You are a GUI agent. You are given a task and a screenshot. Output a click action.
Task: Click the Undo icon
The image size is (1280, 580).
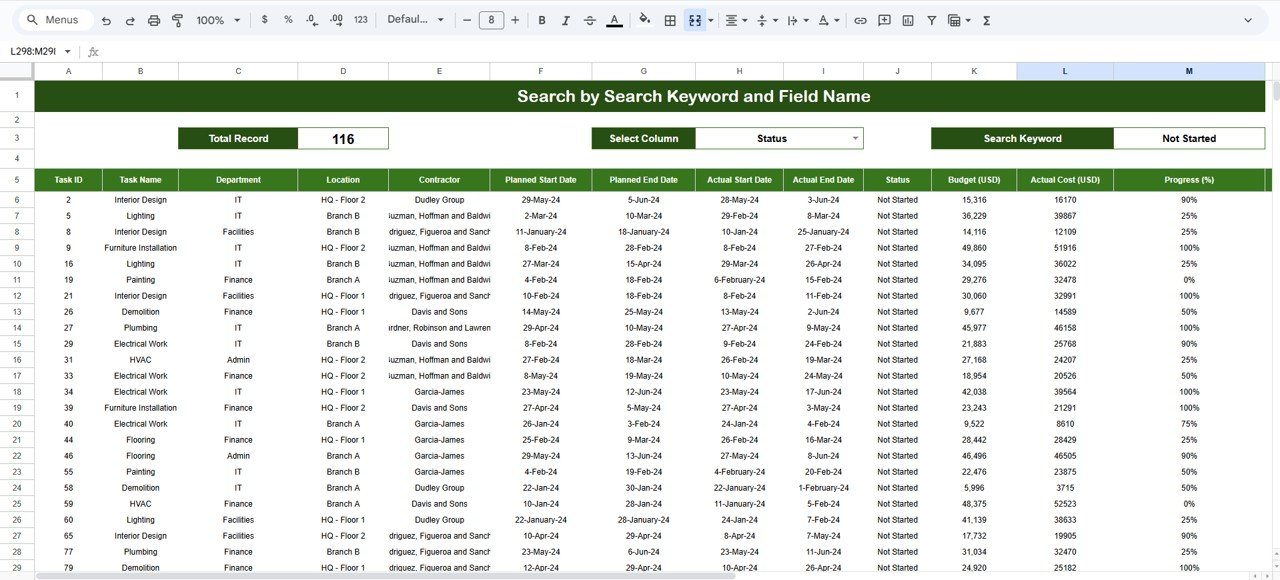106,20
